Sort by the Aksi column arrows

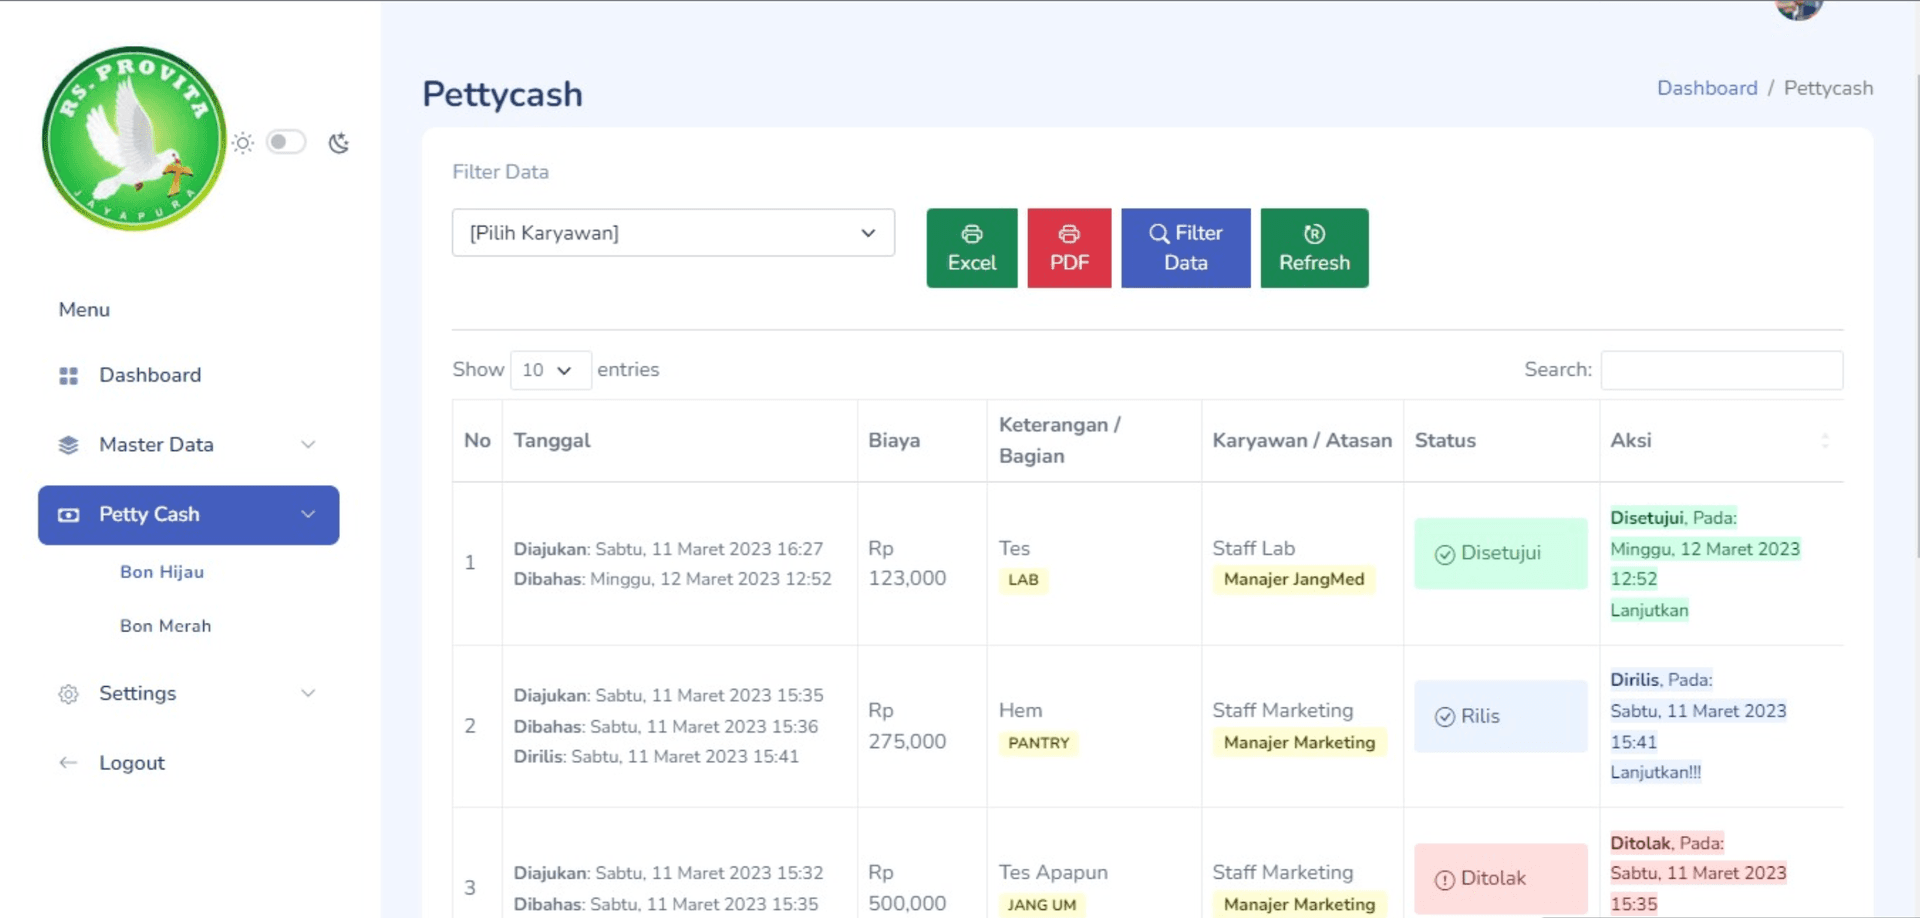1825,441
